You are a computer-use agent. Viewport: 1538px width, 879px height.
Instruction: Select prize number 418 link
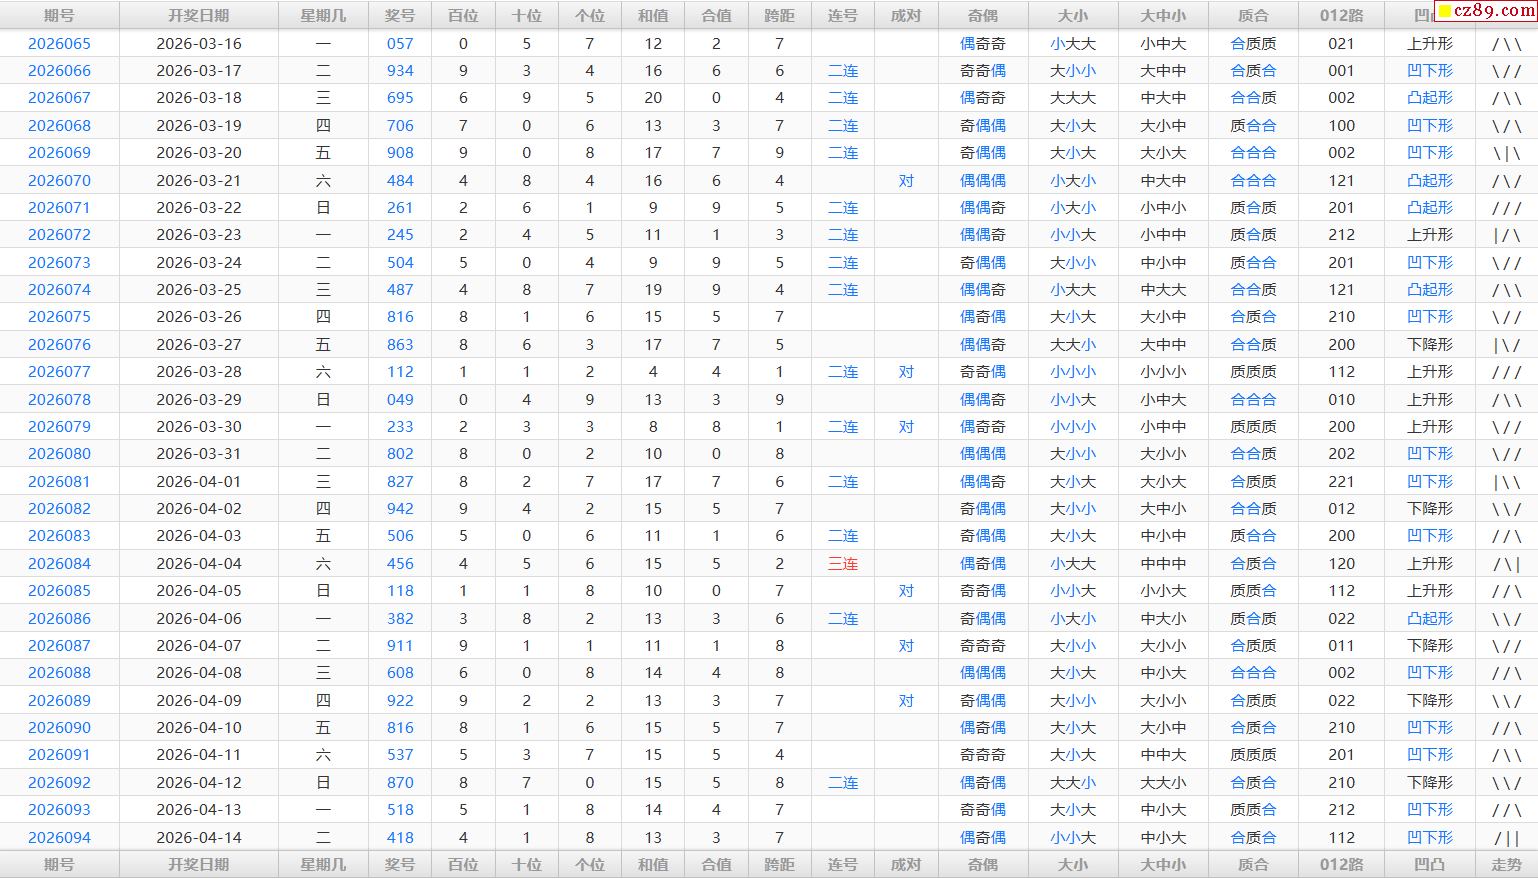400,838
